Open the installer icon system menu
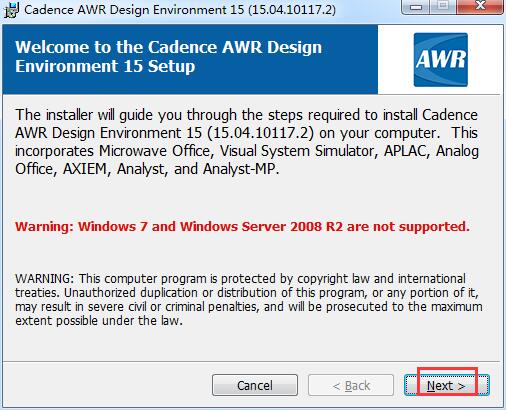Screen dimensions: 506x410 [x=11, y=10]
